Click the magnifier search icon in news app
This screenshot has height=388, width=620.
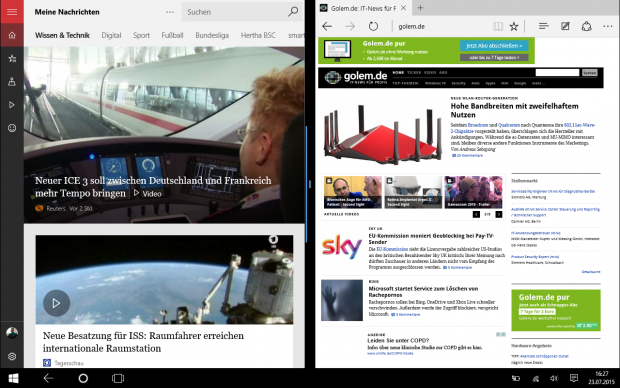click(293, 12)
